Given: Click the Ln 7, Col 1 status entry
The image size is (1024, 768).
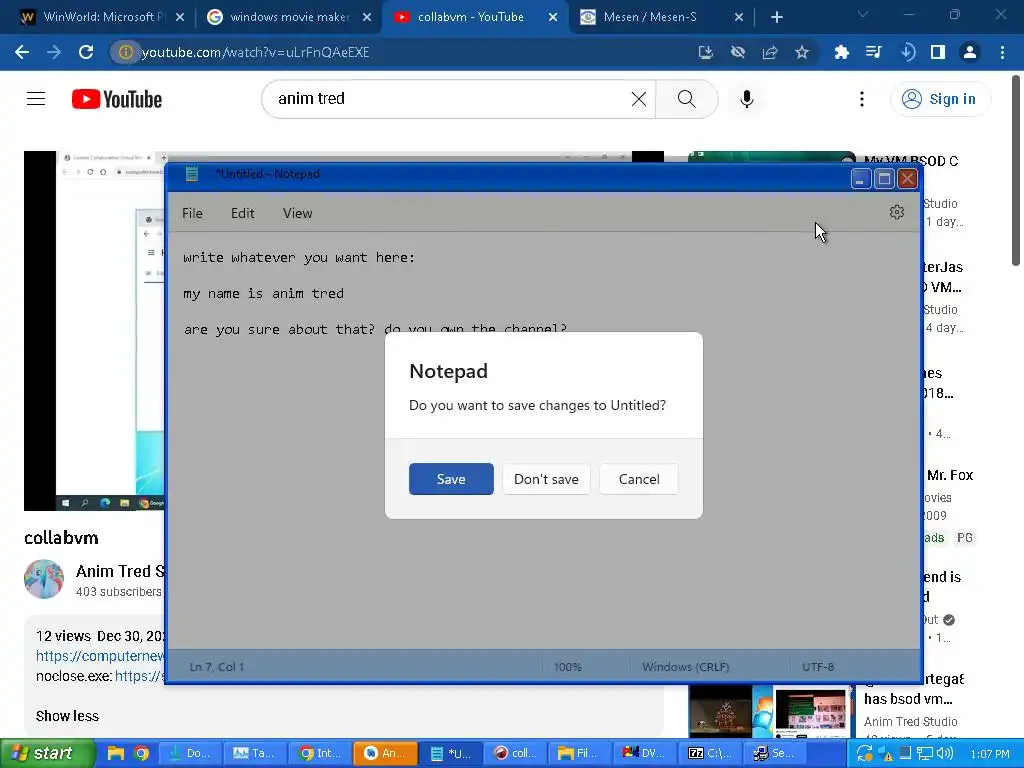Looking at the screenshot, I should [216, 667].
